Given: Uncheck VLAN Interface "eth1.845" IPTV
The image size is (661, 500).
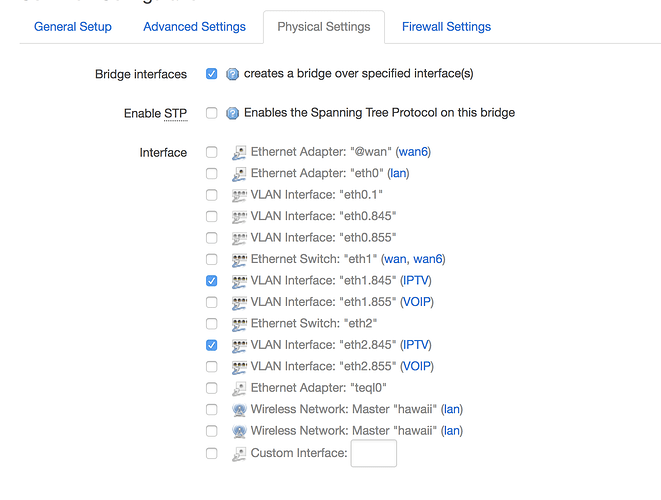Looking at the screenshot, I should (212, 281).
